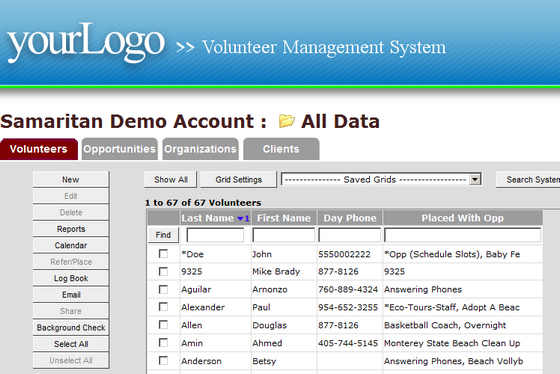Click the Delete button in sidebar
This screenshot has height=374, width=560.
point(71,212)
